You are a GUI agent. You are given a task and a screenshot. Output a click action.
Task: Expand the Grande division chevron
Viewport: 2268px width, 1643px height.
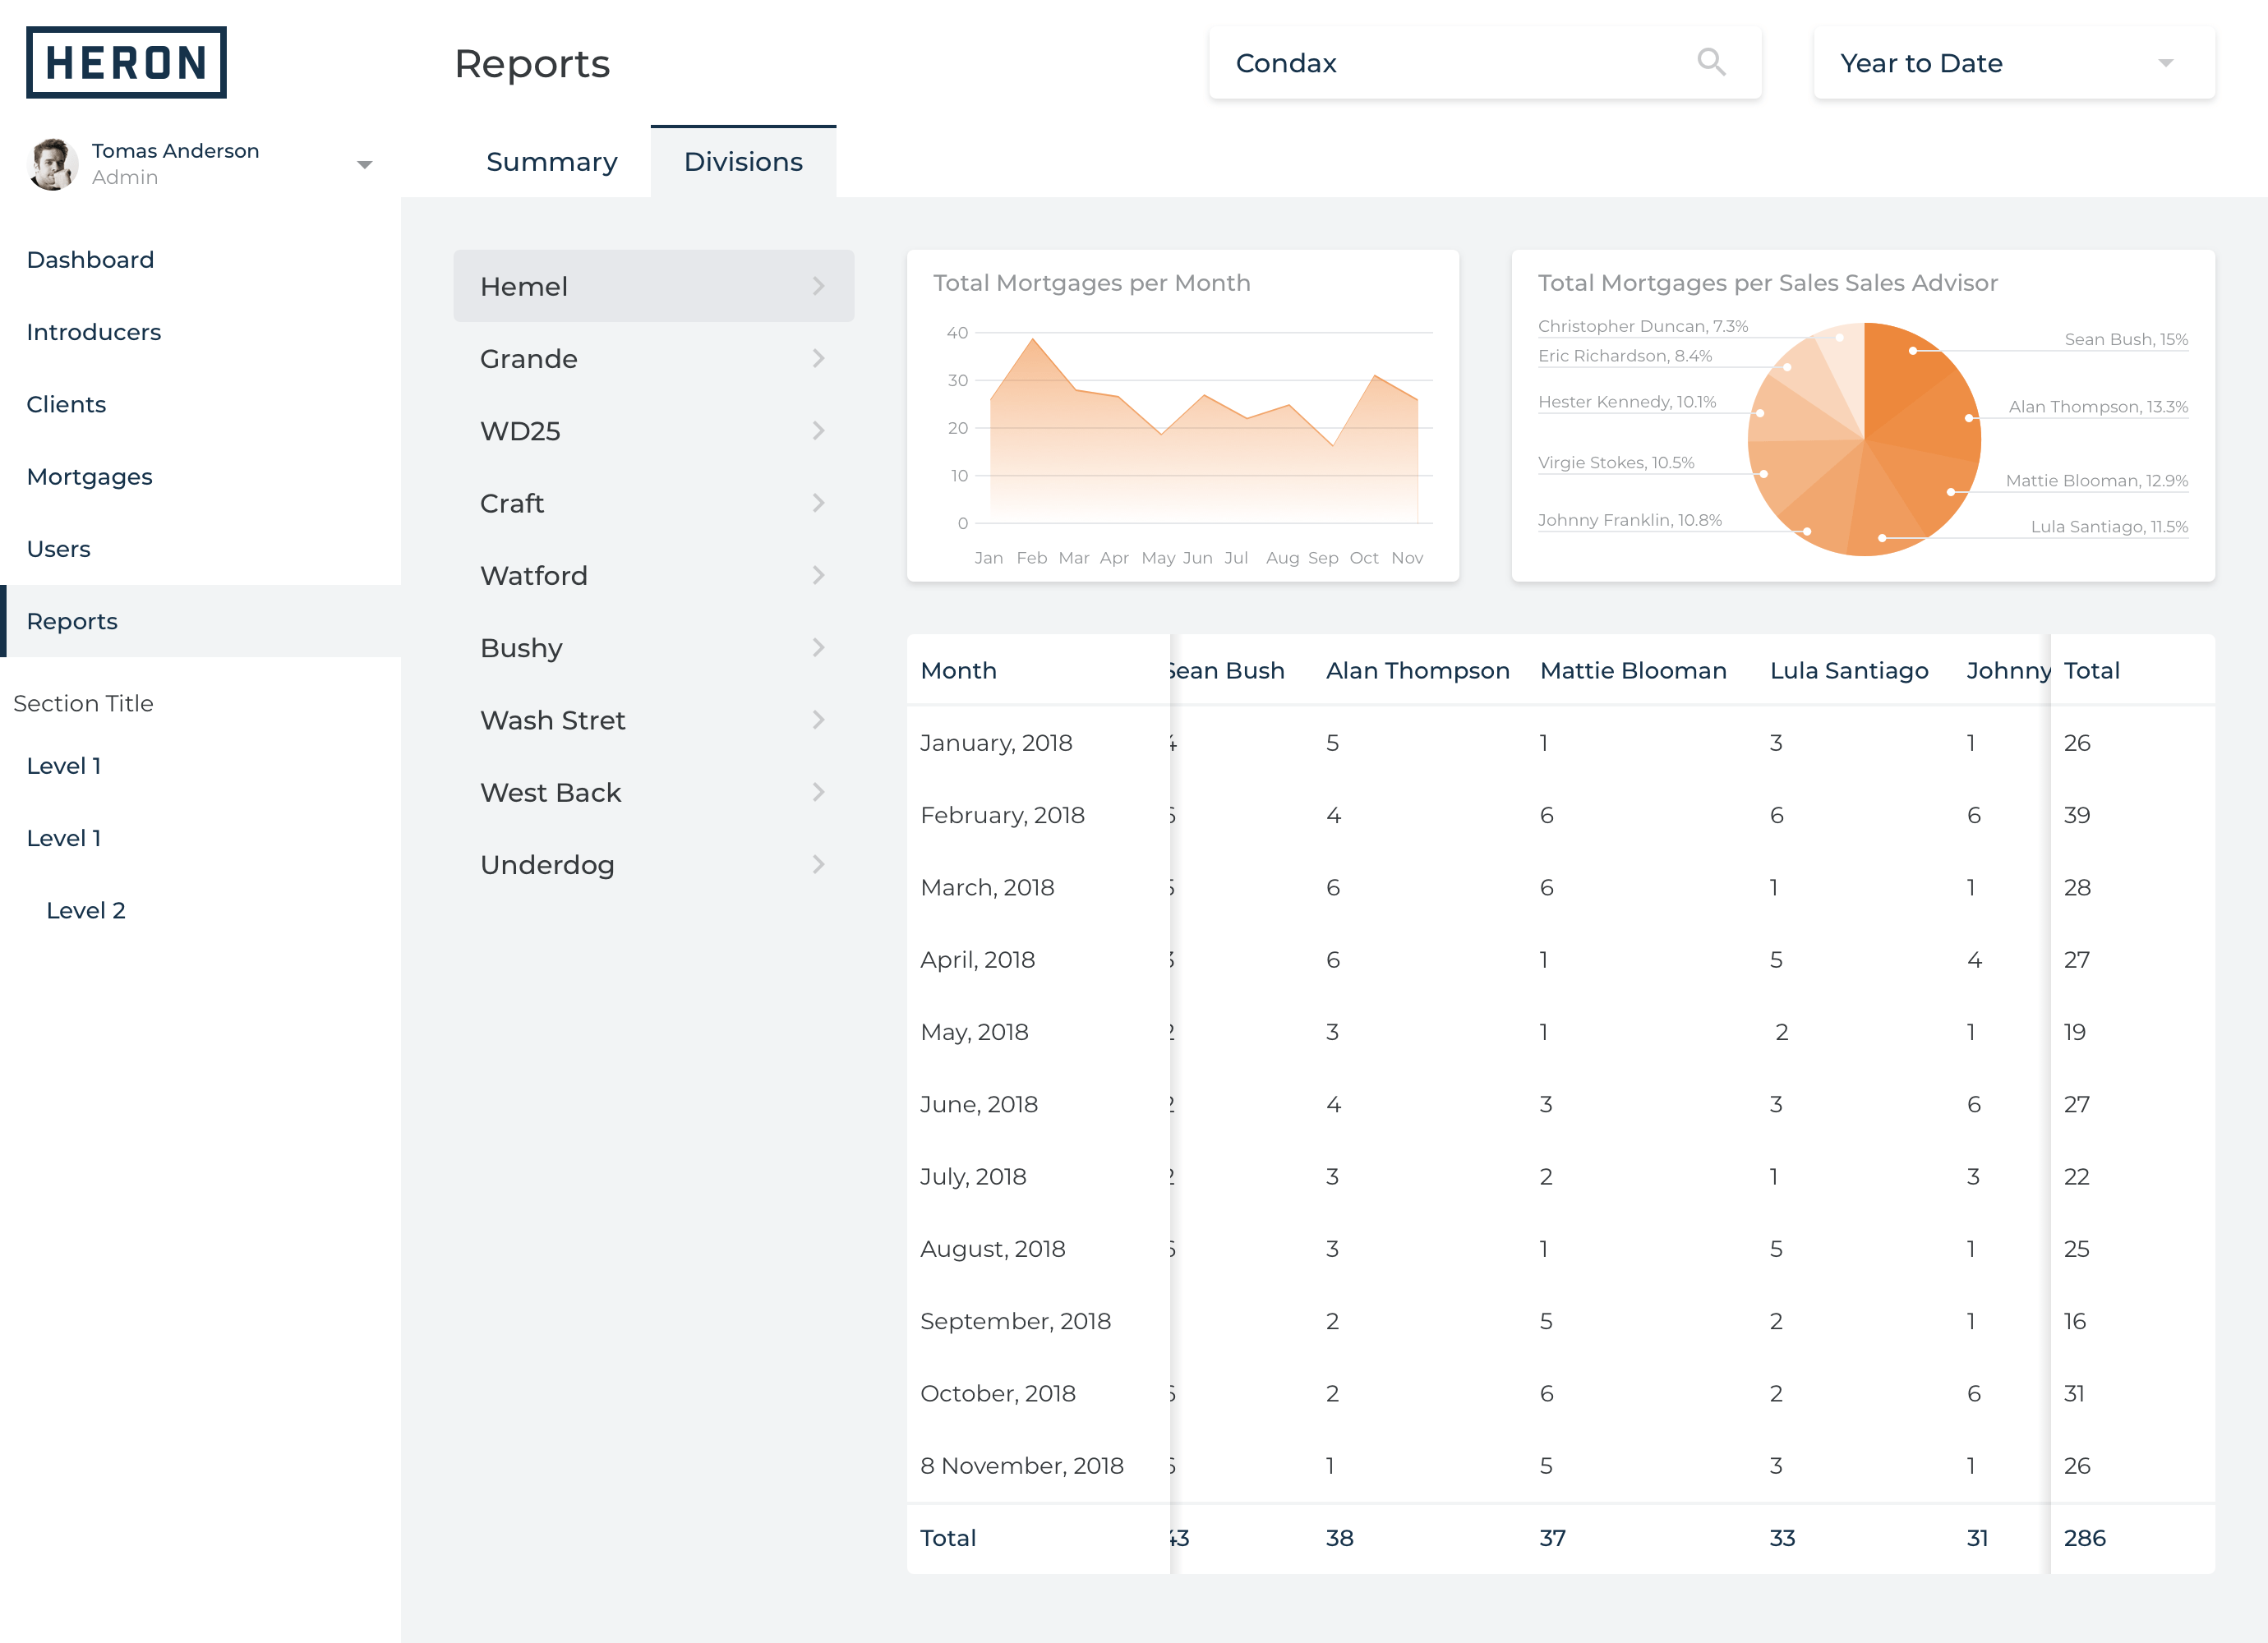point(818,358)
